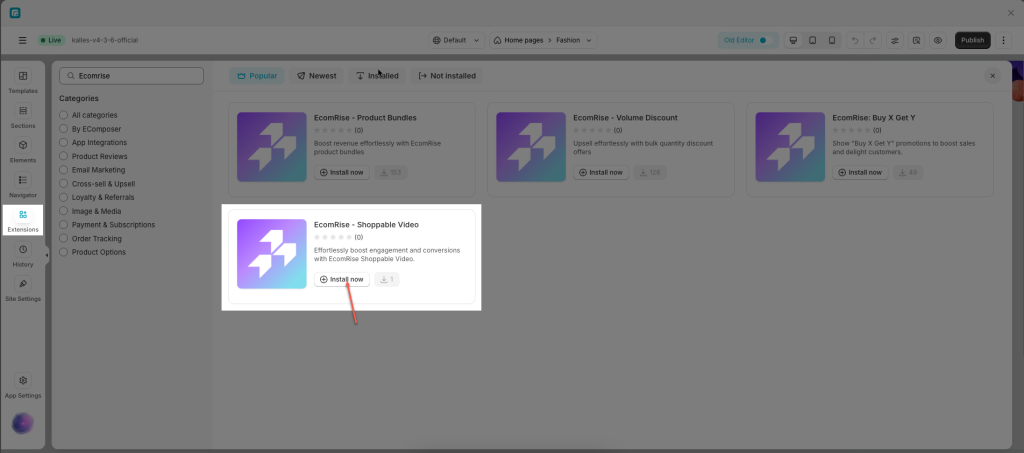The width and height of the screenshot is (1024, 453).
Task: Click the EcomRise Buy X Get Y thumbnail
Action: point(790,147)
